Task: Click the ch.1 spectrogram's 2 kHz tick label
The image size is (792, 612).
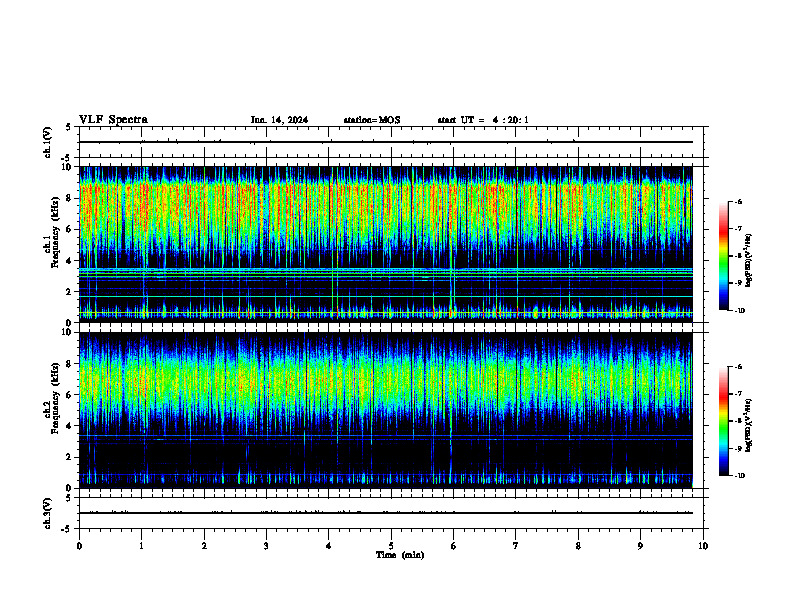Action: click(70, 292)
